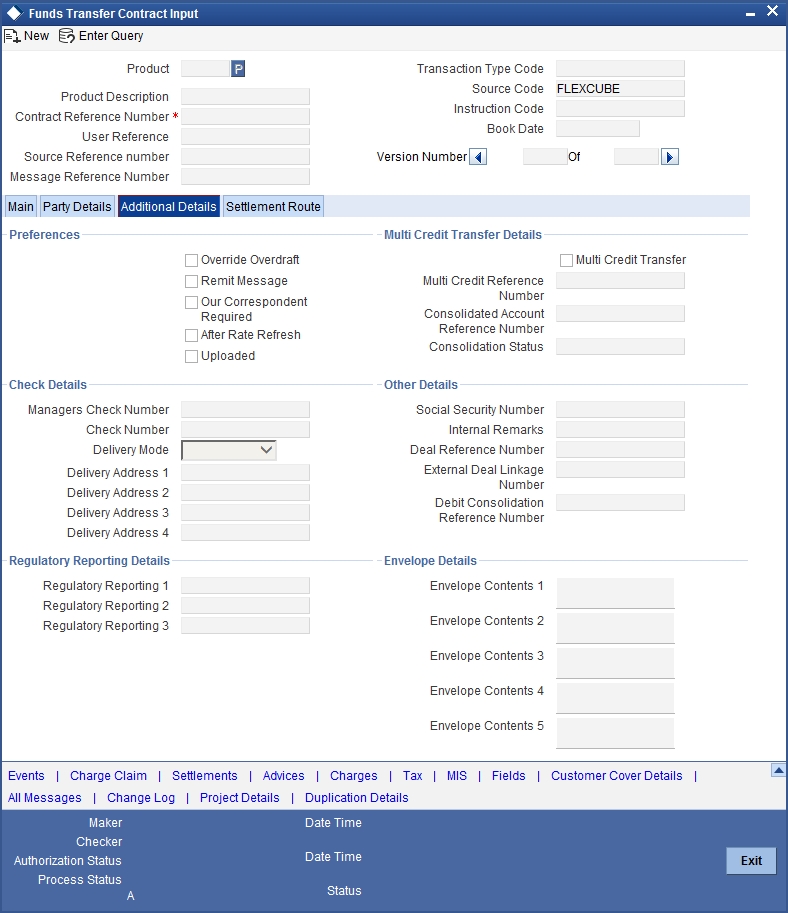Click the Consolidation Status field
Viewport: 788px width, 913px height.
620,347
